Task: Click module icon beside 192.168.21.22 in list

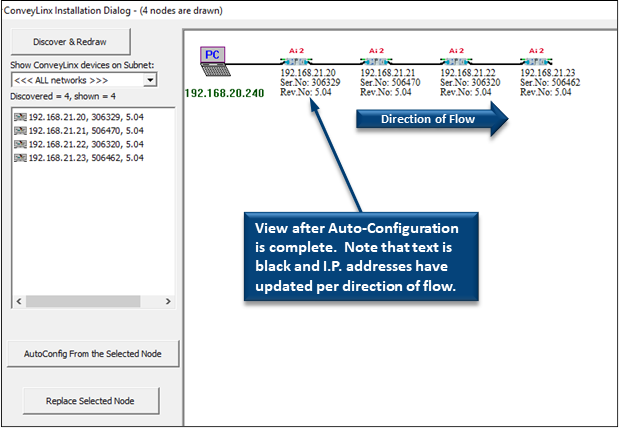Action: click(x=20, y=144)
